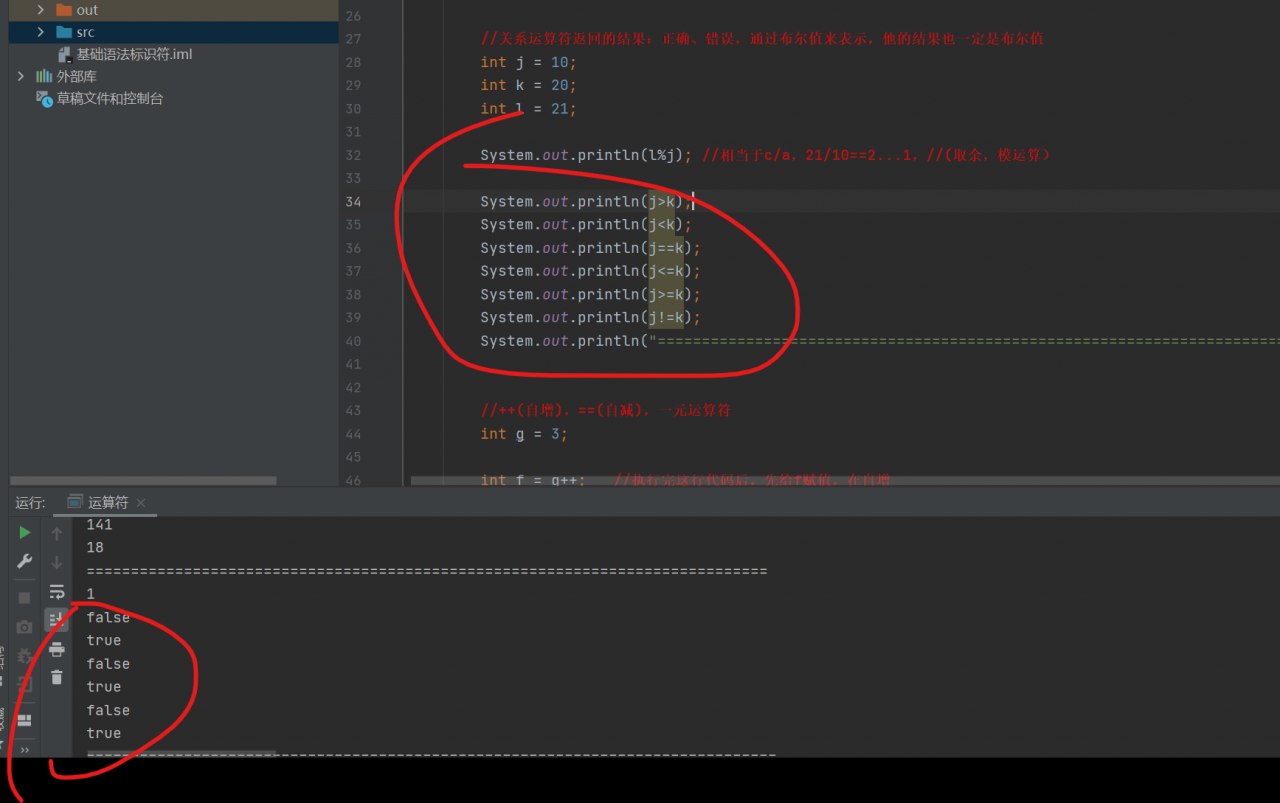Click the console output line '141'
The width and height of the screenshot is (1280, 803).
point(100,524)
